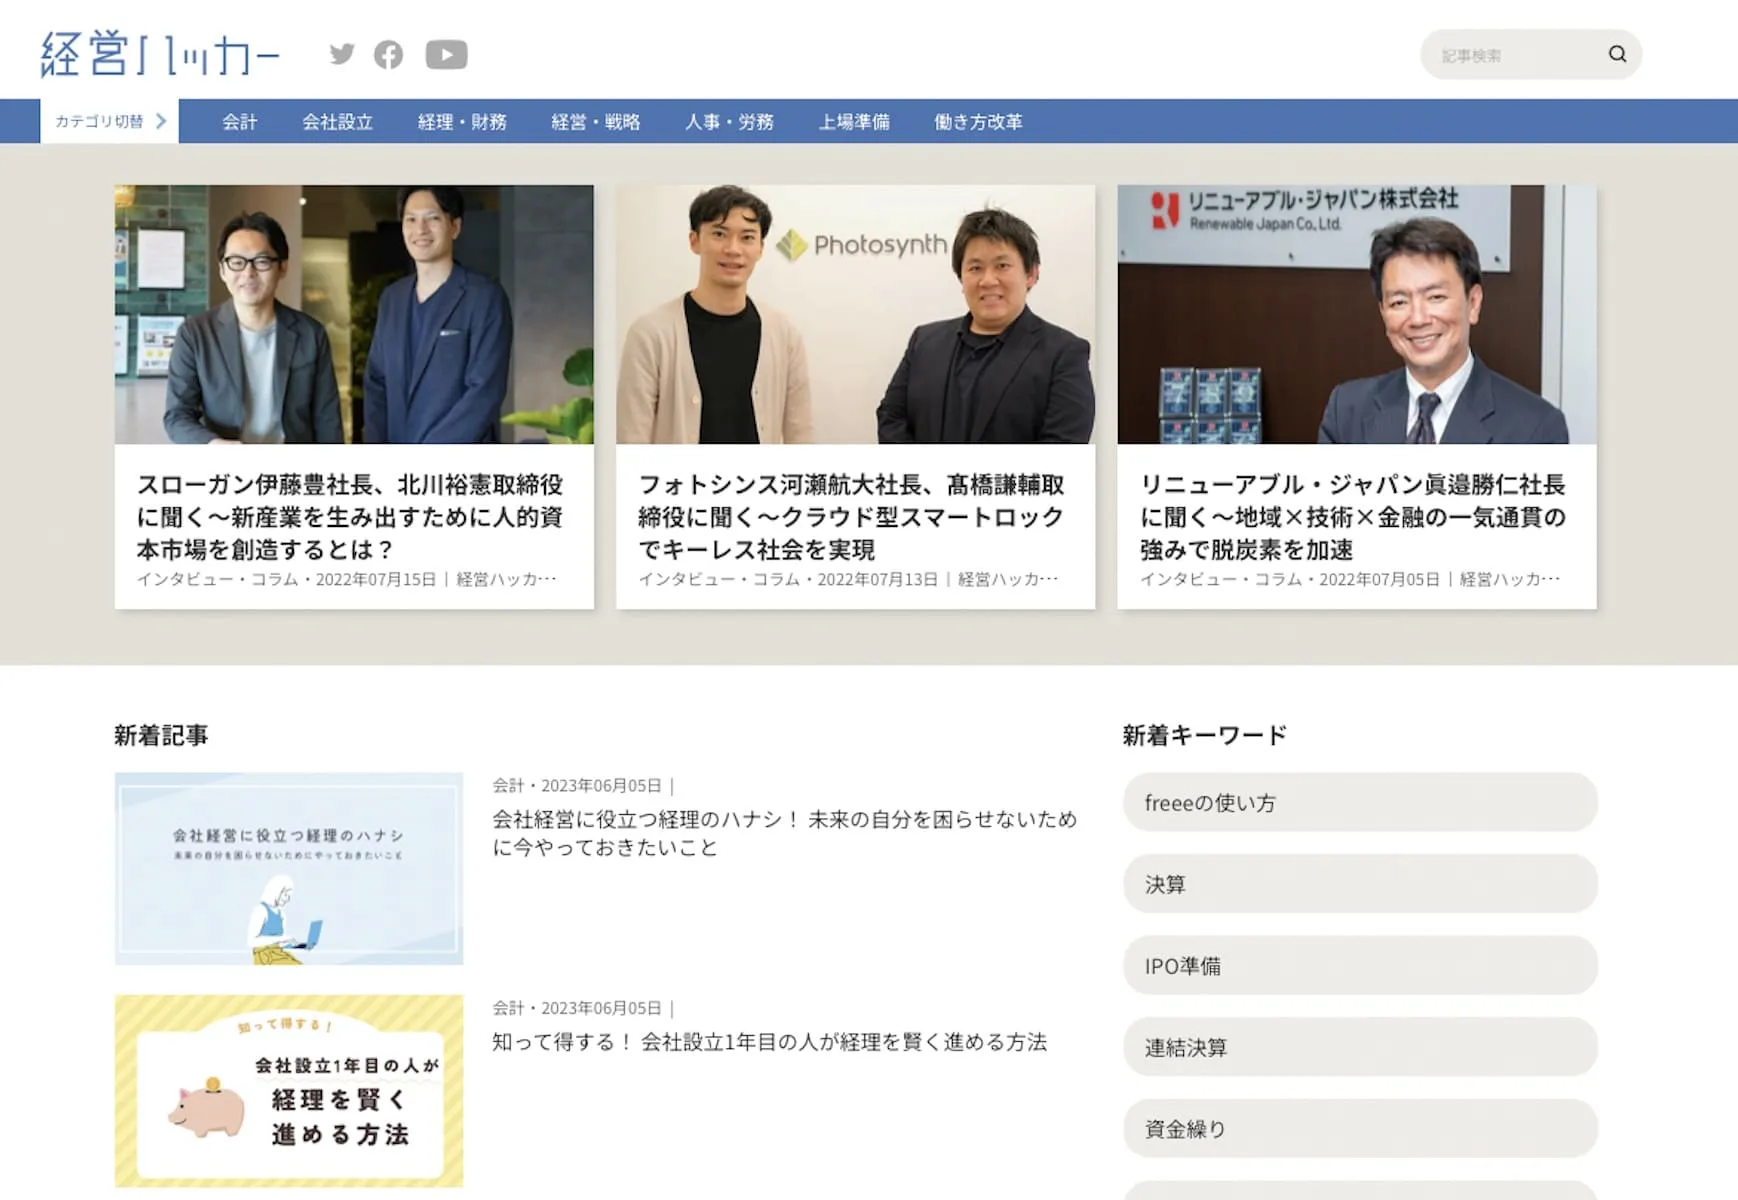Select 経営・戦略 in navigation bar
The height and width of the screenshot is (1200, 1738).
pyautogui.click(x=596, y=122)
